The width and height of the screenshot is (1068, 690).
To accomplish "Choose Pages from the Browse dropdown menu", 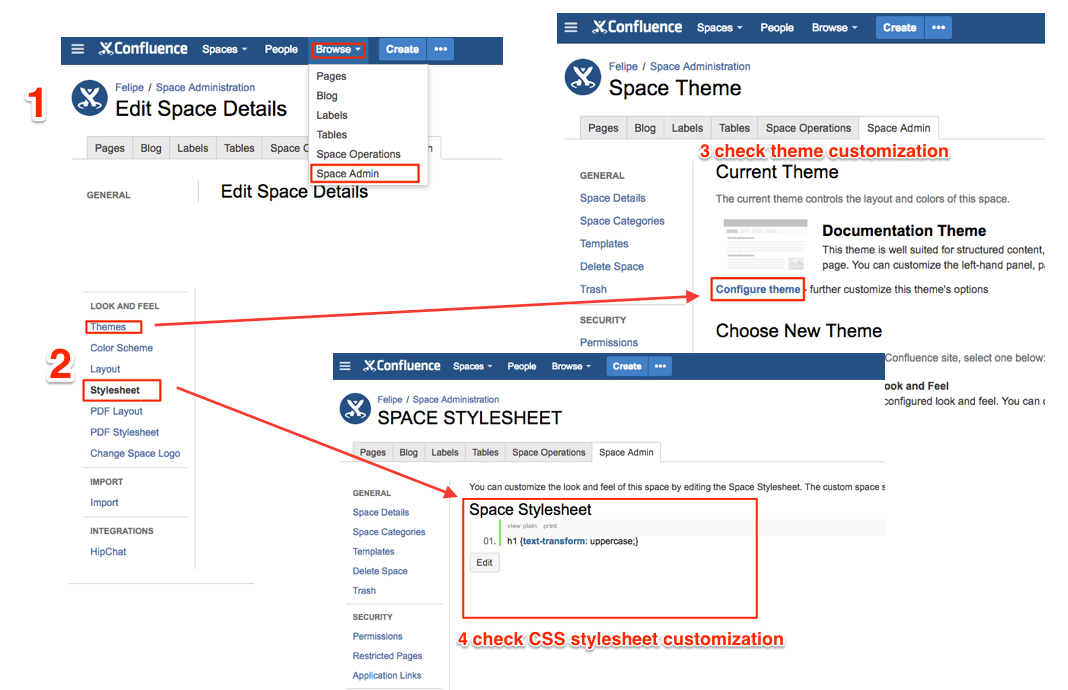I will point(331,76).
